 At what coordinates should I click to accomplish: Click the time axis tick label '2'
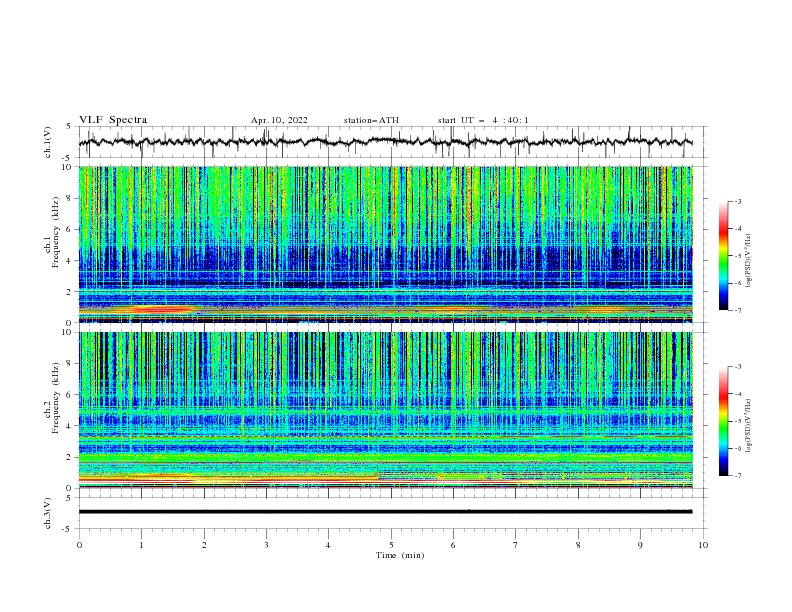(x=204, y=545)
